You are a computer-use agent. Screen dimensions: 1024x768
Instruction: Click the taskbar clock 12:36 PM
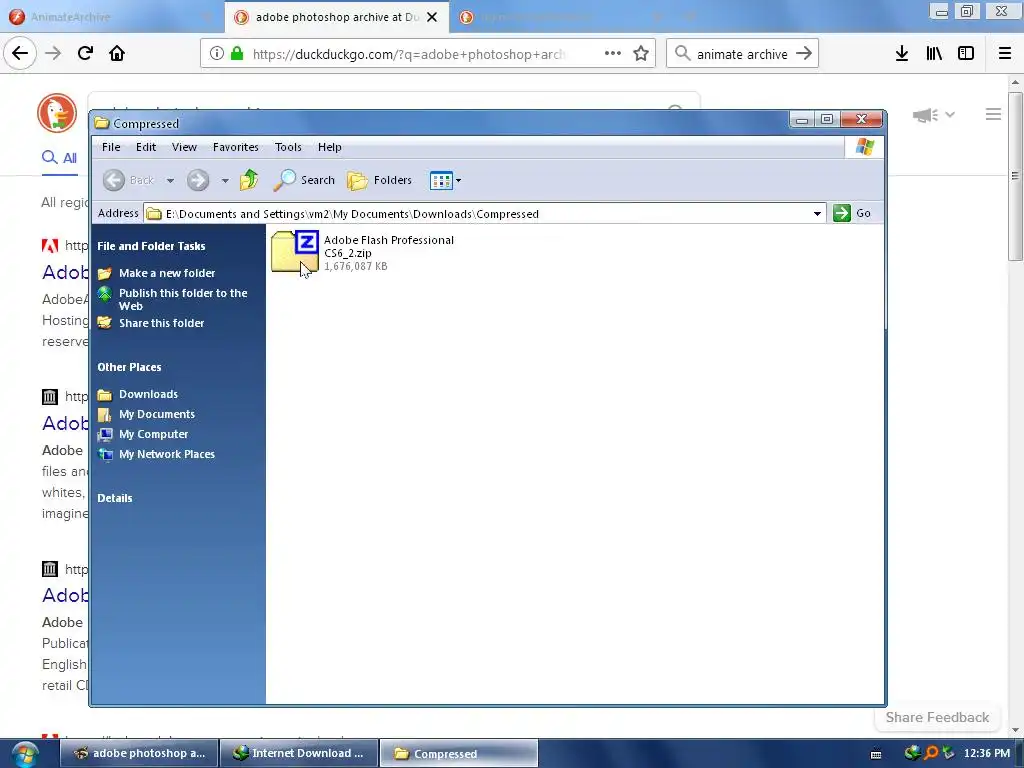pyautogui.click(x=987, y=754)
